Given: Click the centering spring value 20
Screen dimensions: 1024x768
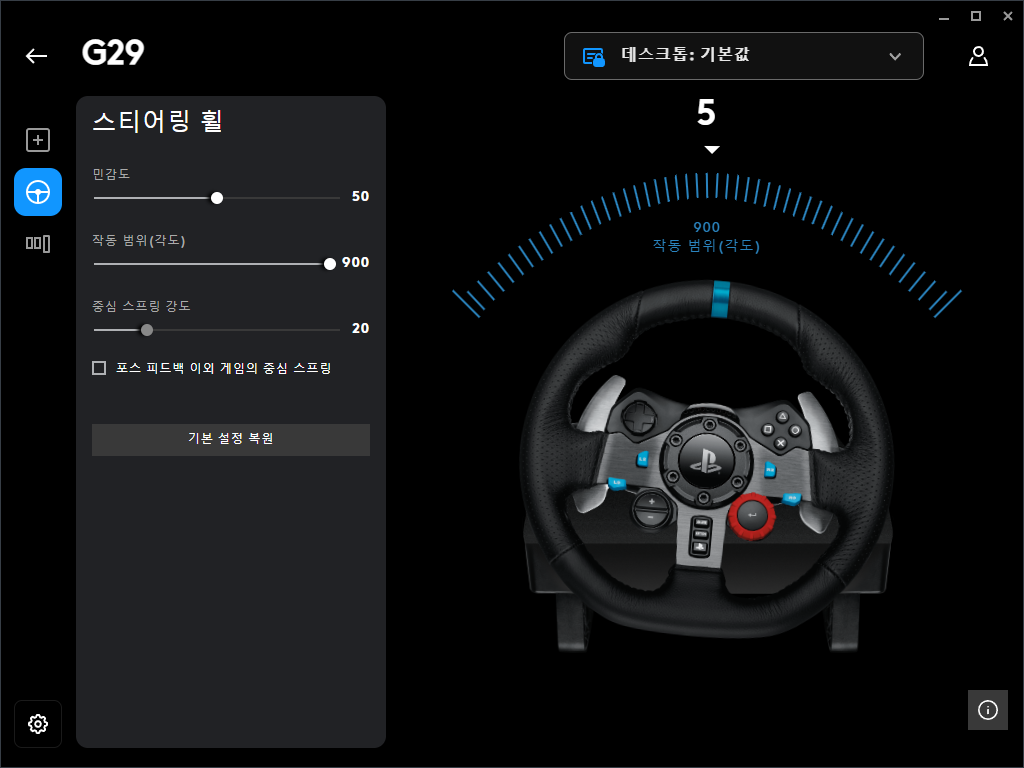Looking at the screenshot, I should [360, 328].
